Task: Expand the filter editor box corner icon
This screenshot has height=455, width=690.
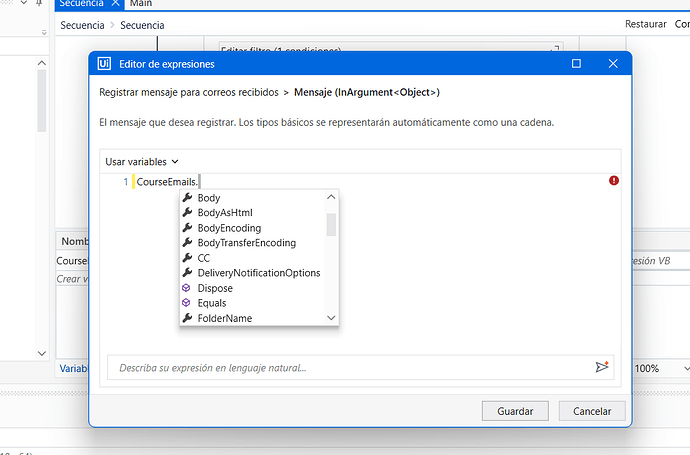Action: pos(555,48)
